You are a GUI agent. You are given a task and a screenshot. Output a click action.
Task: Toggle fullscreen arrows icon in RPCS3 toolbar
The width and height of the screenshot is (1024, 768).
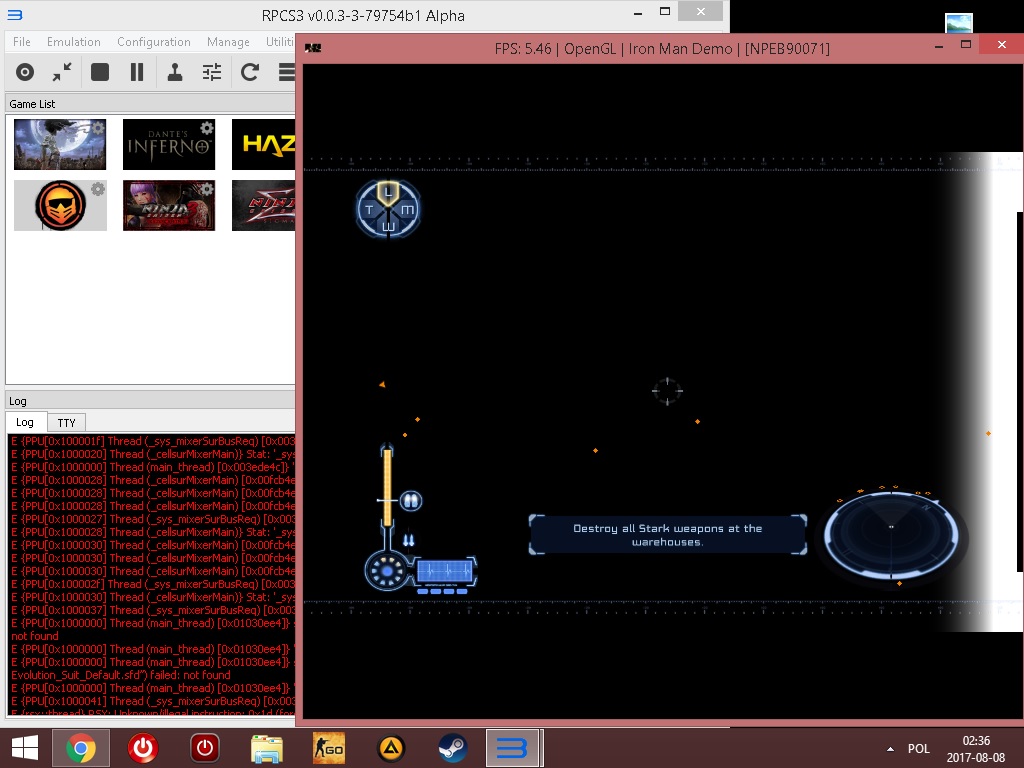62,72
